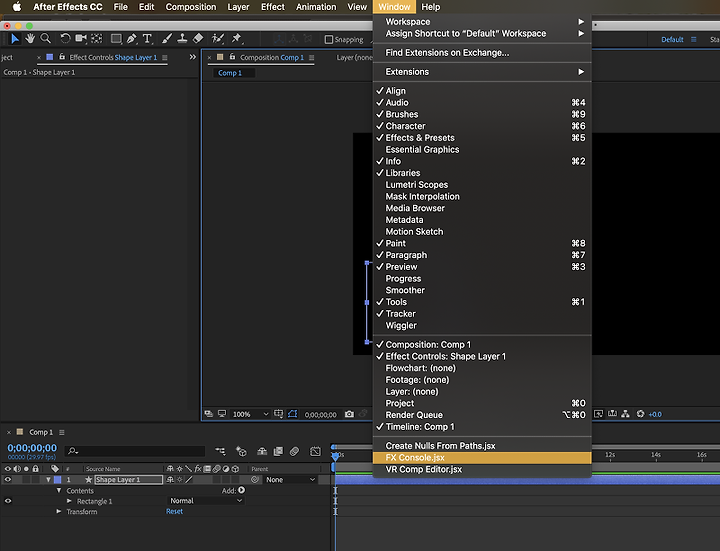Image resolution: width=720 pixels, height=551 pixels.
Task: Expand the Transform group
Action: click(x=59, y=511)
